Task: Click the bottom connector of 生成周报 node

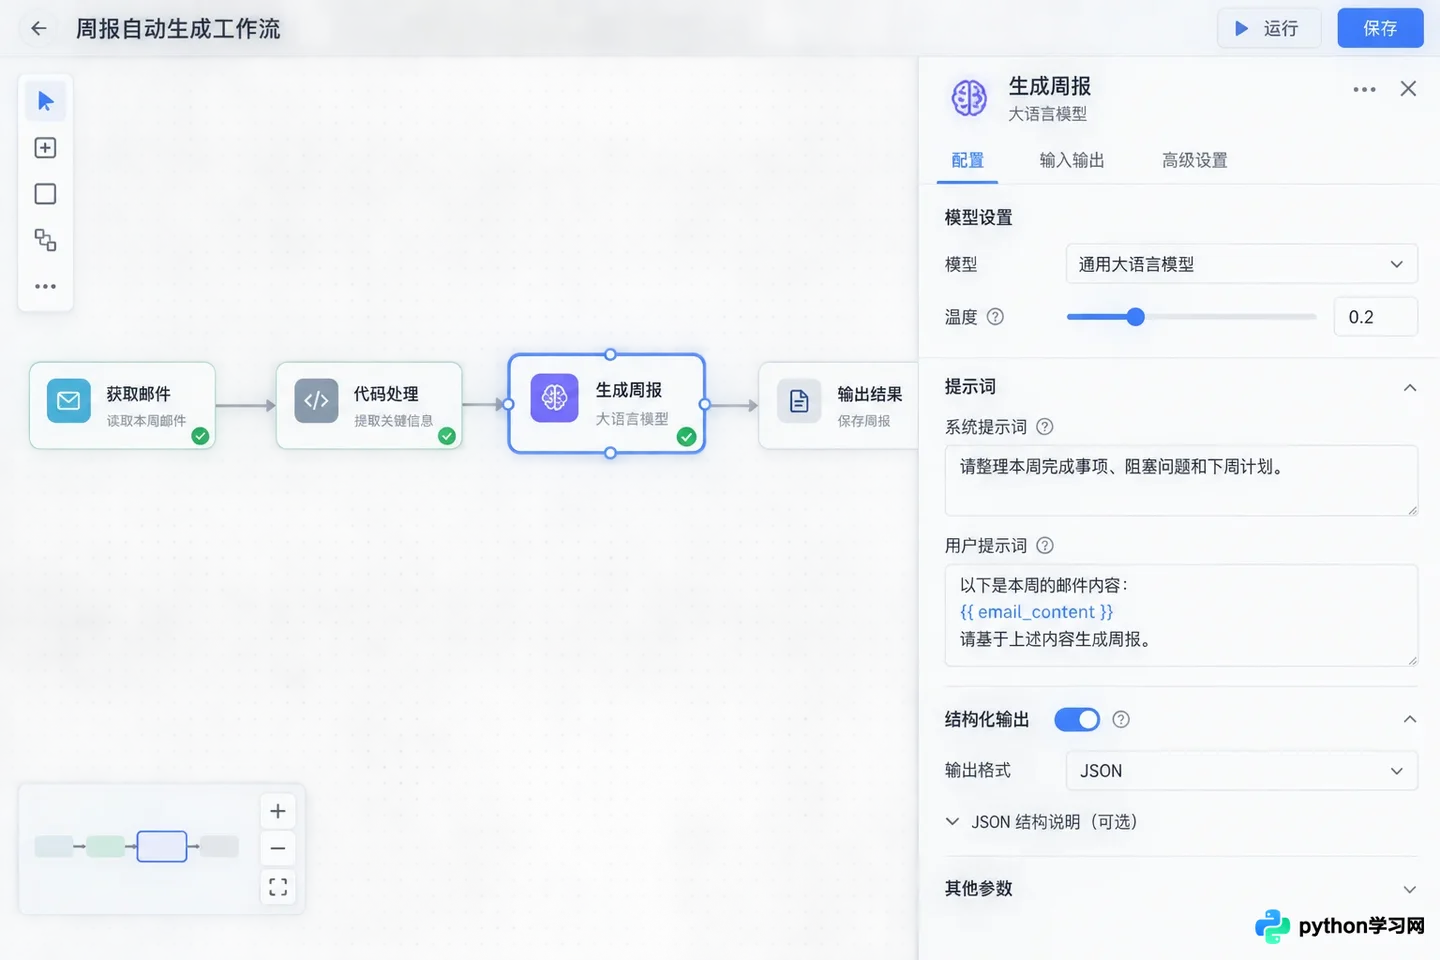Action: [x=610, y=453]
